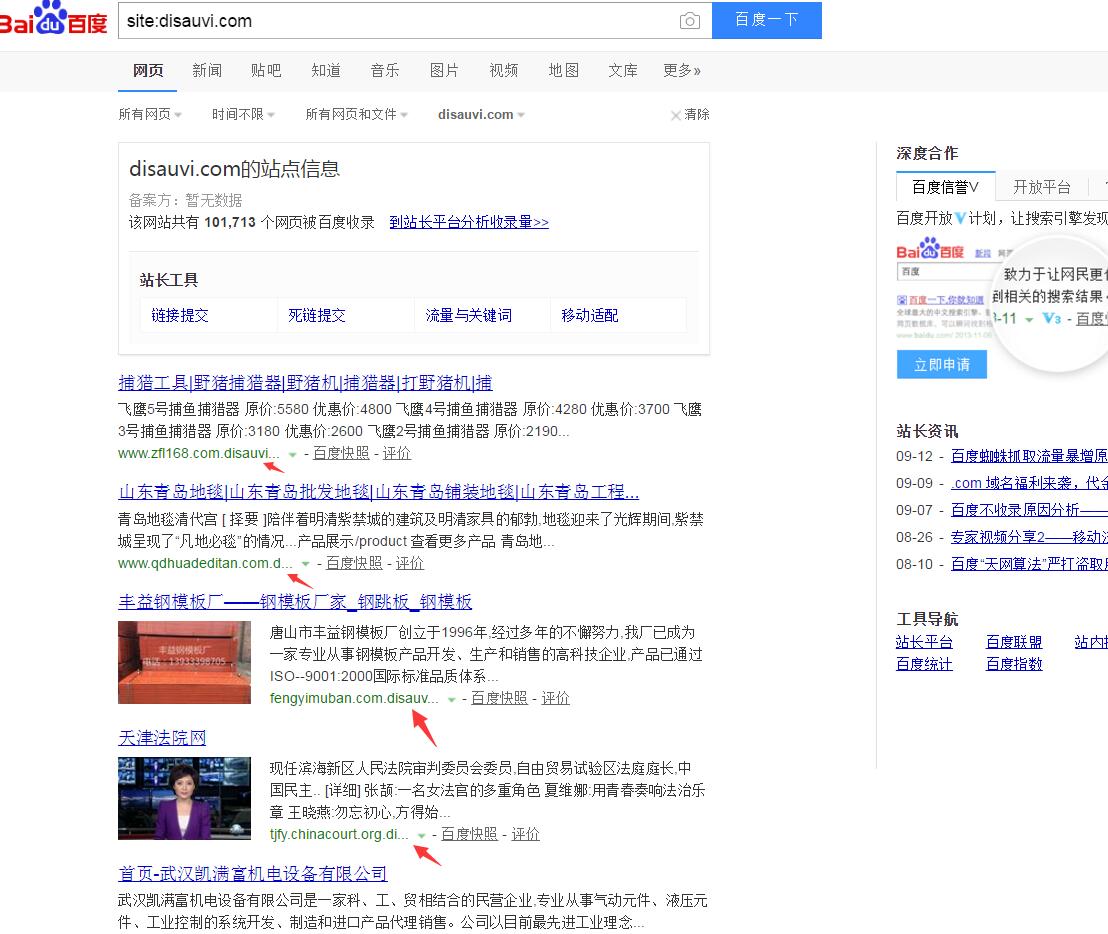Viewport: 1108px width, 934px height.
Task: Click green arrow beside tjfy.chinacourt.org result URL
Action: [421, 835]
